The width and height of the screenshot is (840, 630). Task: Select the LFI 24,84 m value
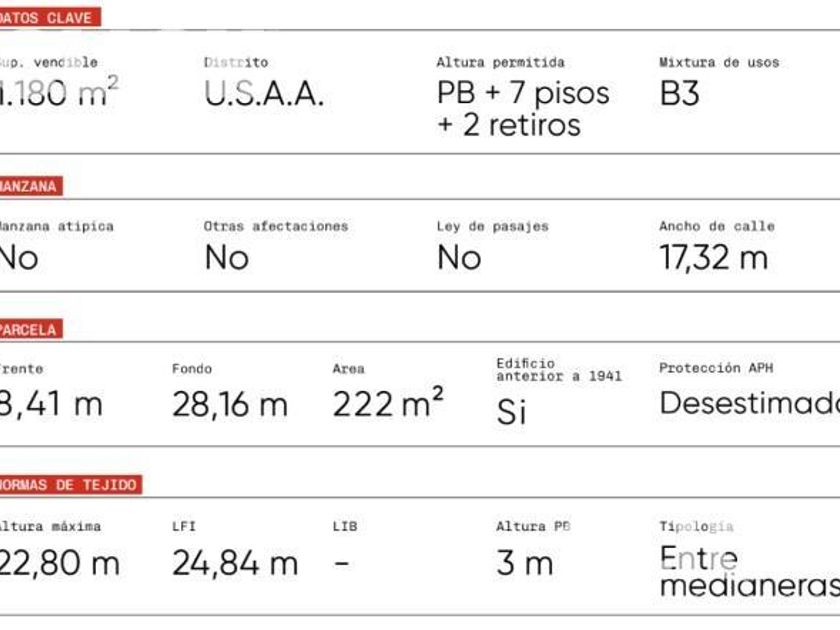pos(235,564)
